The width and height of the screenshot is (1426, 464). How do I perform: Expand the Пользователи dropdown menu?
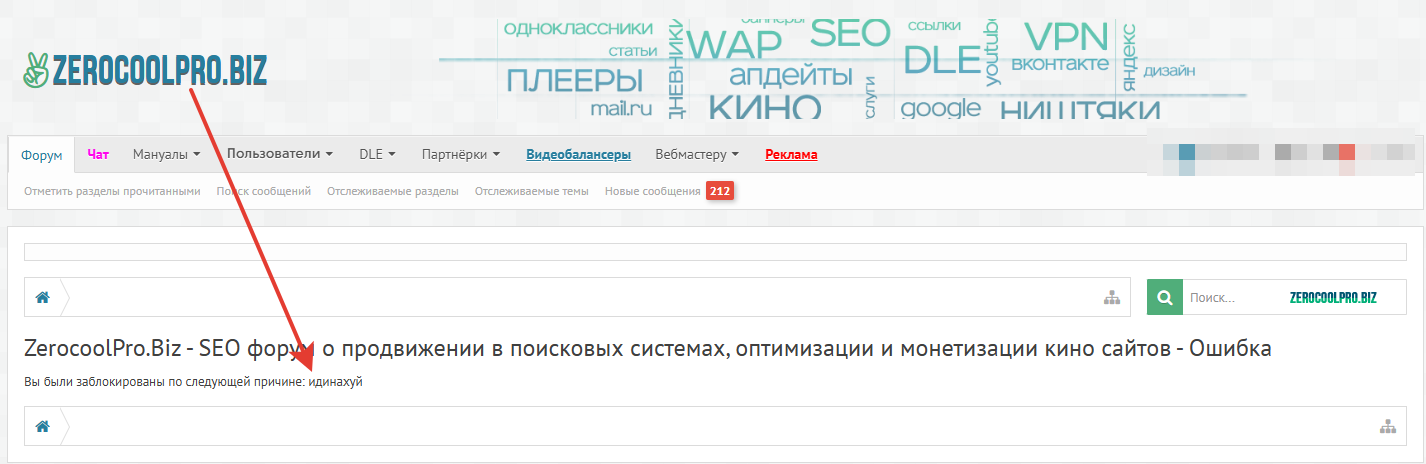[x=280, y=155]
